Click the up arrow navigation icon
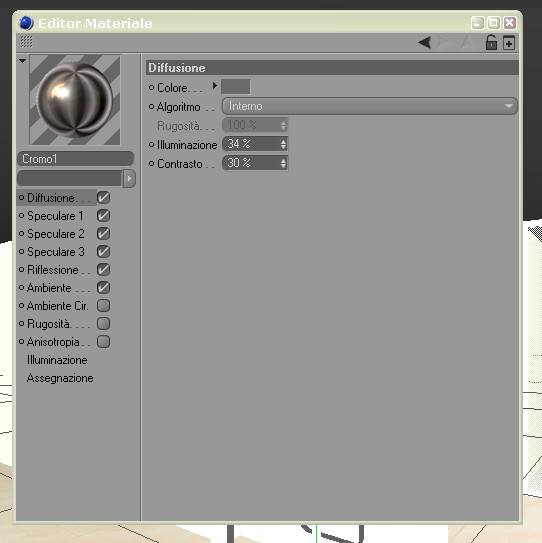The height and width of the screenshot is (543, 542). pyautogui.click(x=467, y=42)
